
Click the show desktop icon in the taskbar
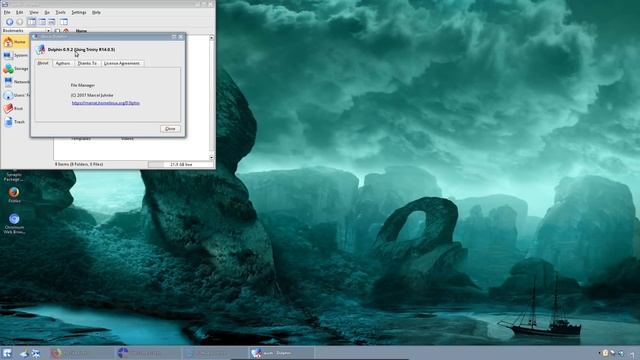point(24,353)
